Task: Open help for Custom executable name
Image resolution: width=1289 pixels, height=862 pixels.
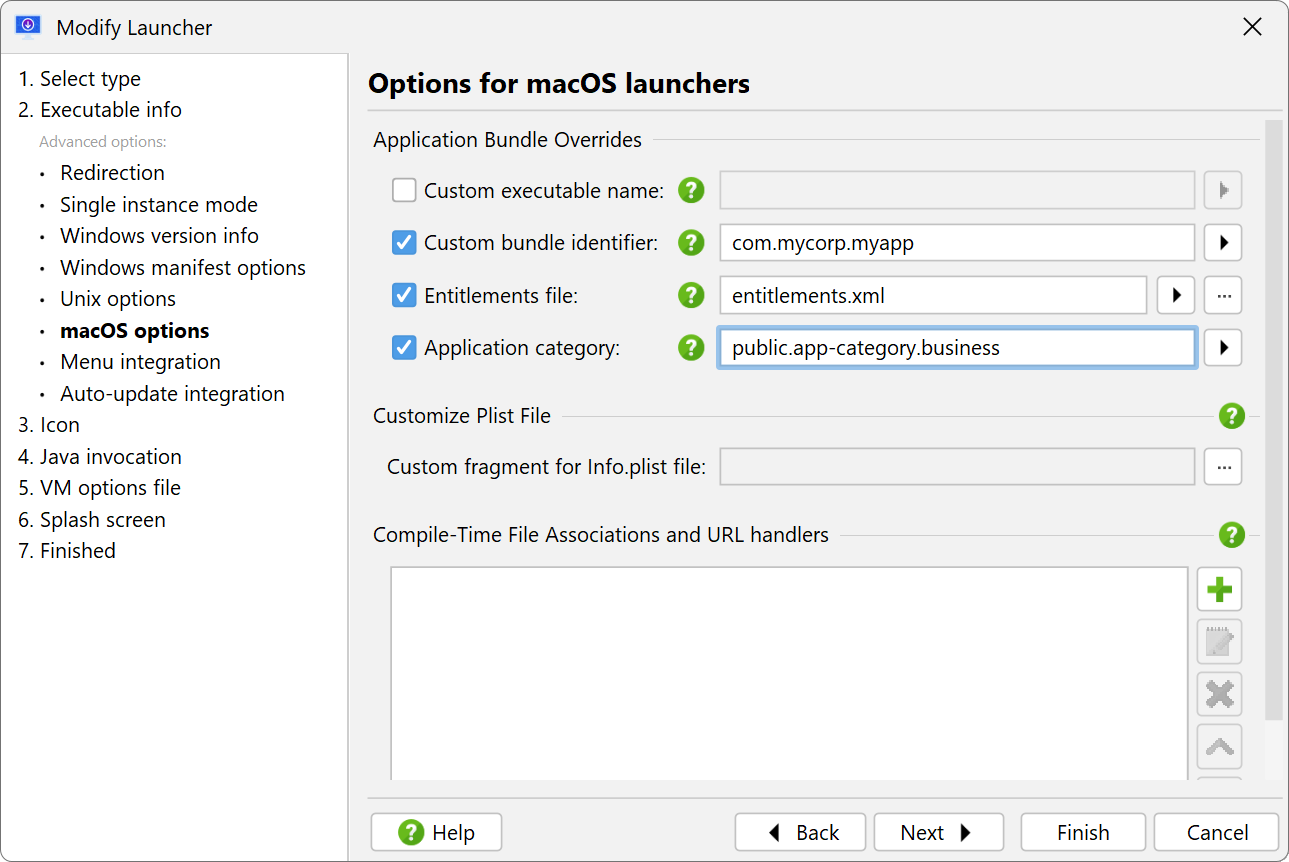Action: tap(691, 190)
